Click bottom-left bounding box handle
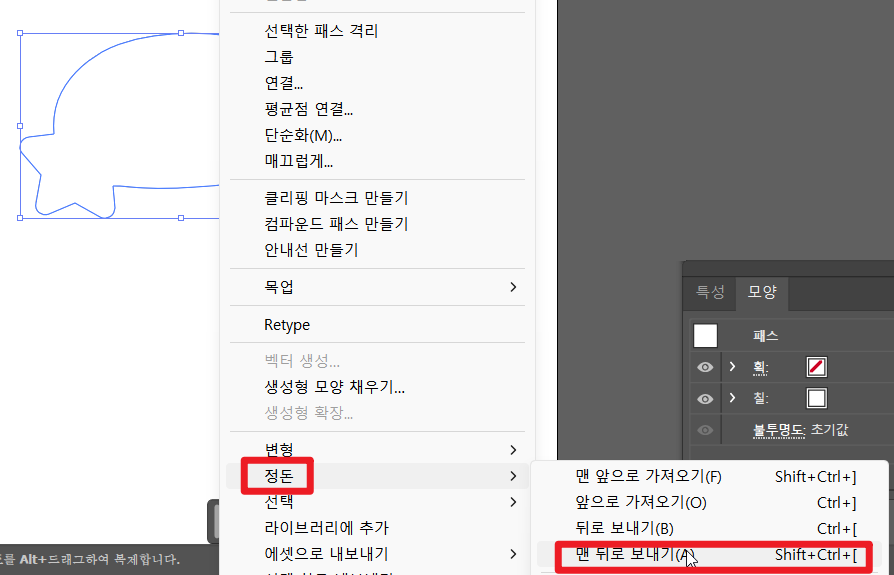 point(20,218)
